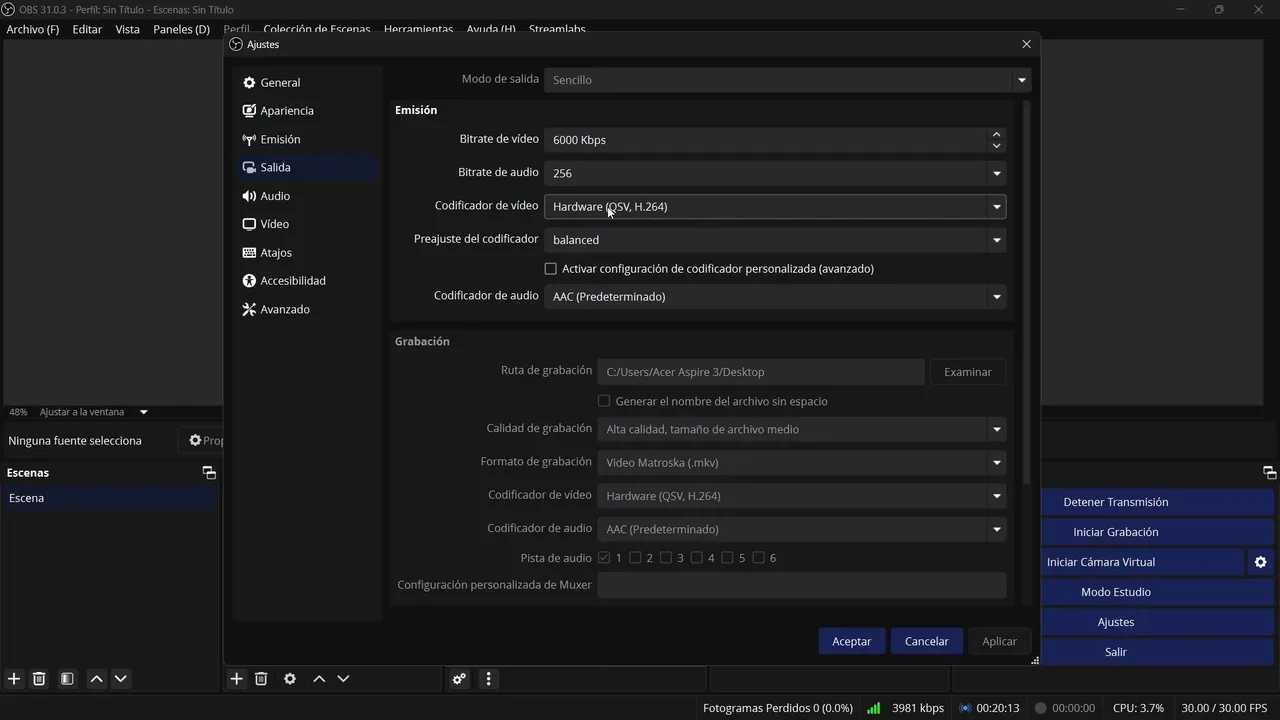Click the Muxer custom configuration field
Image resolution: width=1280 pixels, height=720 pixels.
[x=802, y=585]
